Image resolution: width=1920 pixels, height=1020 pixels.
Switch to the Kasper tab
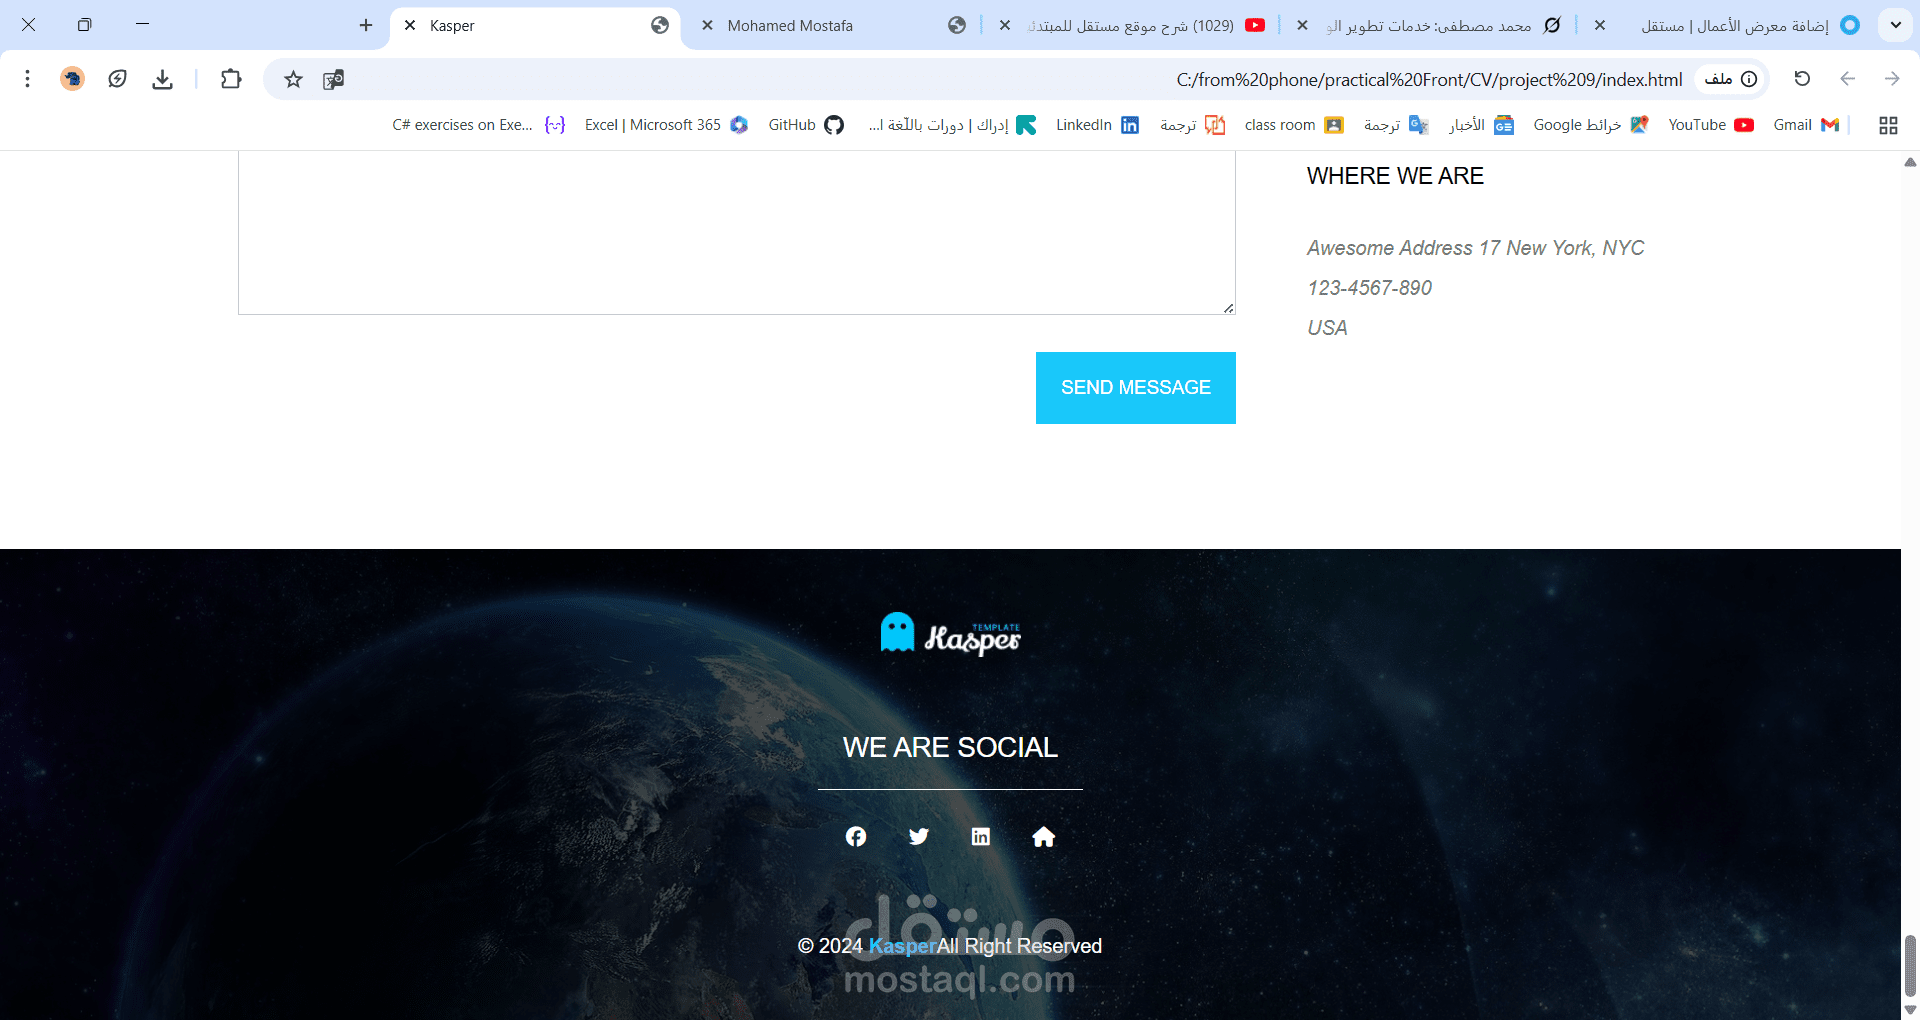(x=535, y=25)
